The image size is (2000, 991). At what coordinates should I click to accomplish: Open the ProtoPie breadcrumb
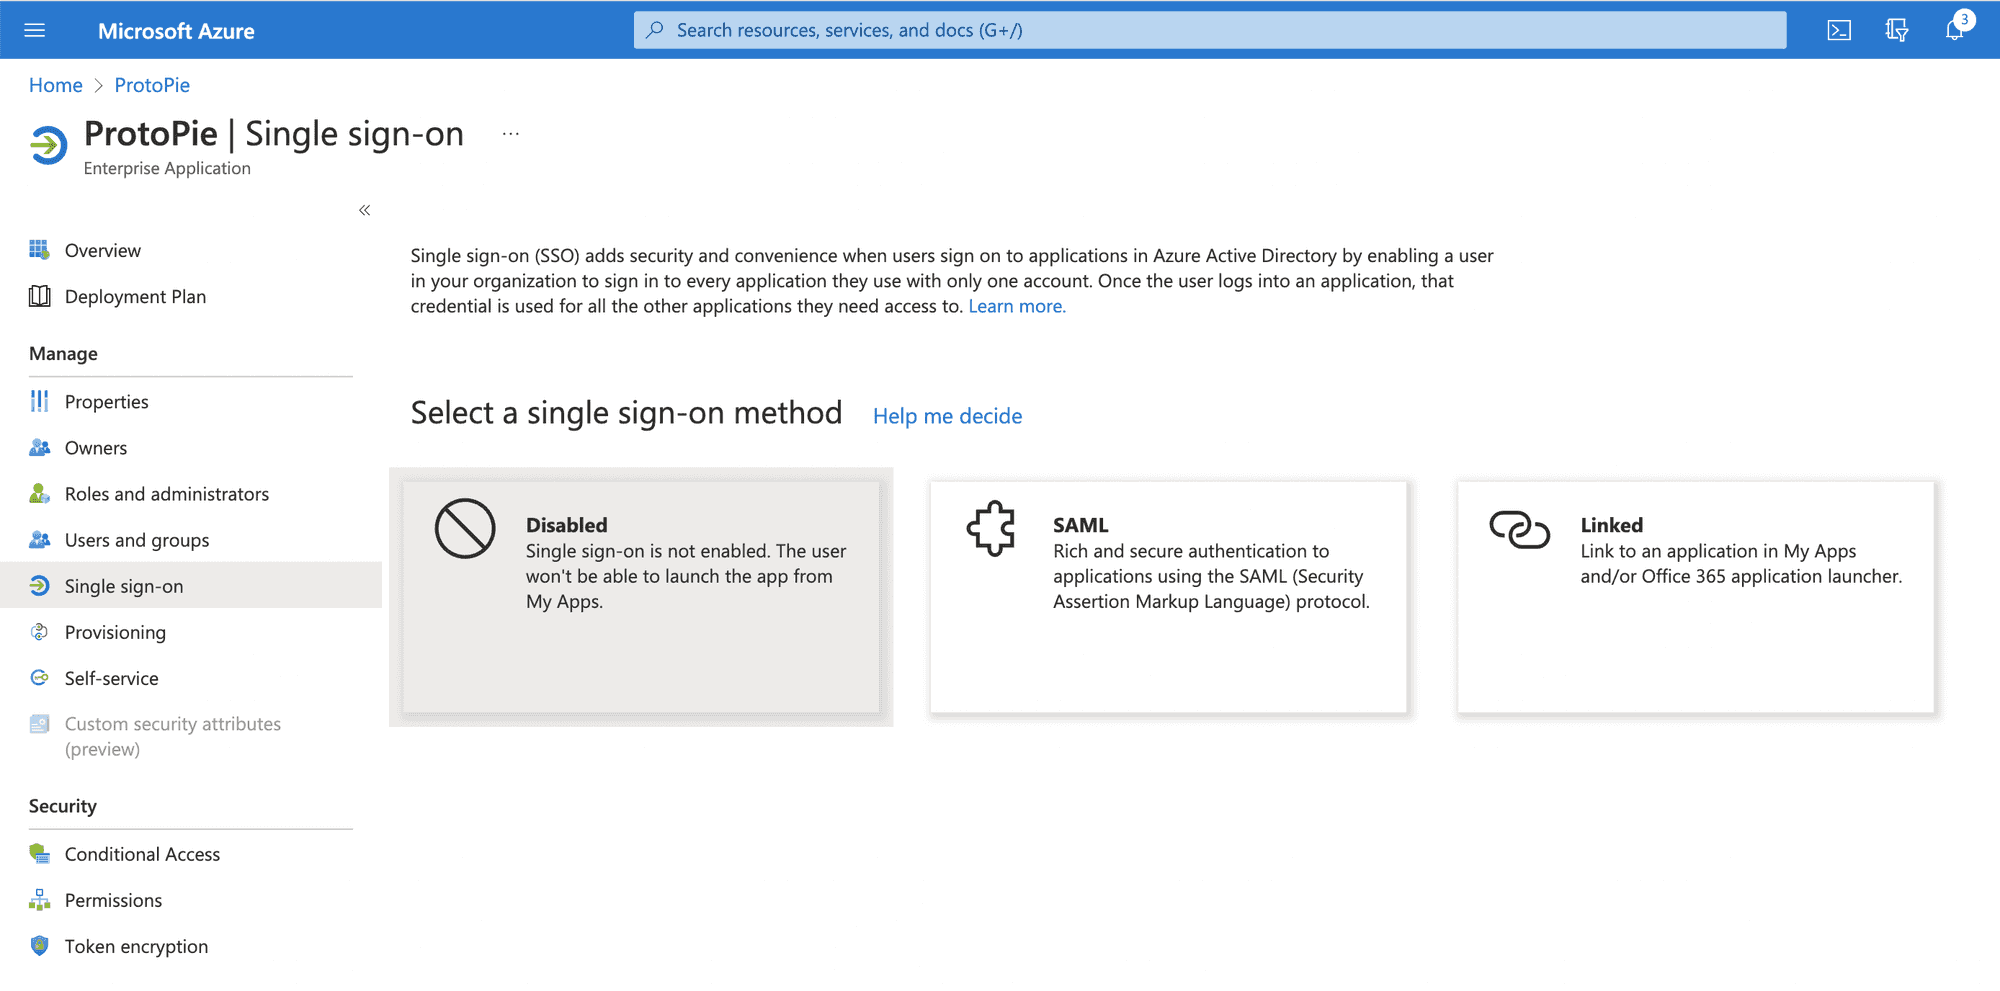coord(152,85)
